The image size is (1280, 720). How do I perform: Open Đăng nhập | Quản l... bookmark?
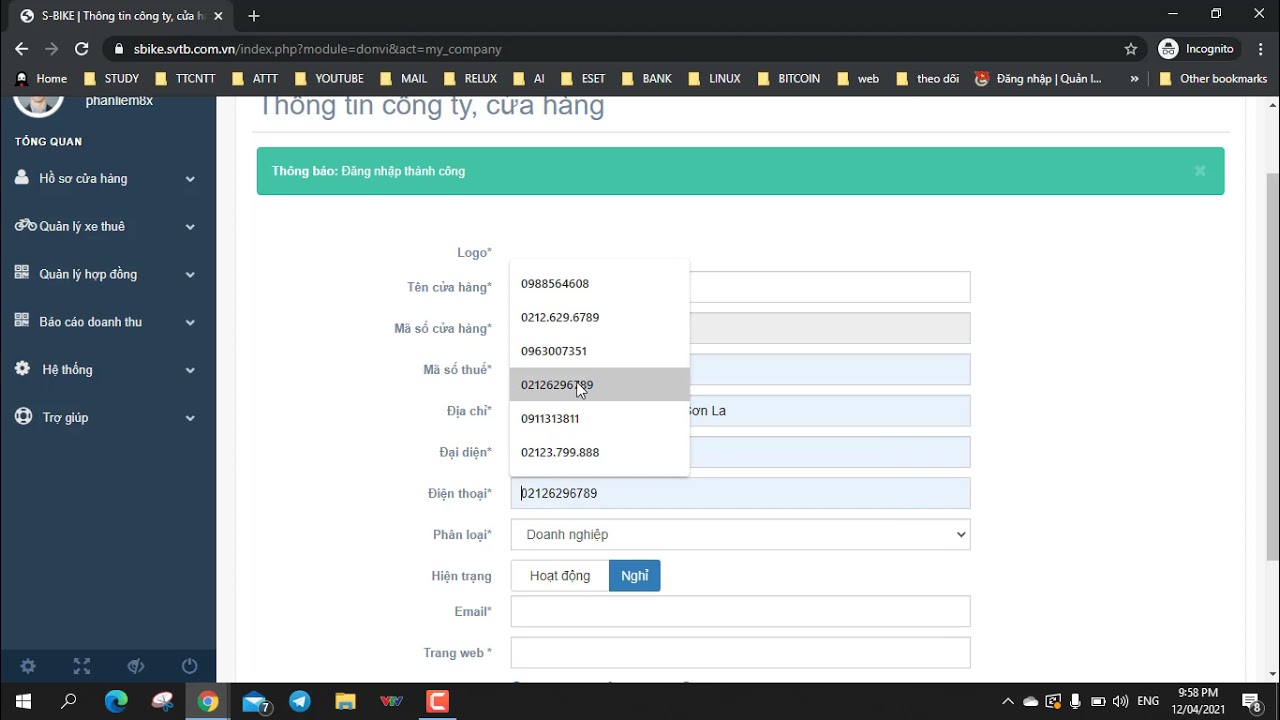[x=1038, y=78]
